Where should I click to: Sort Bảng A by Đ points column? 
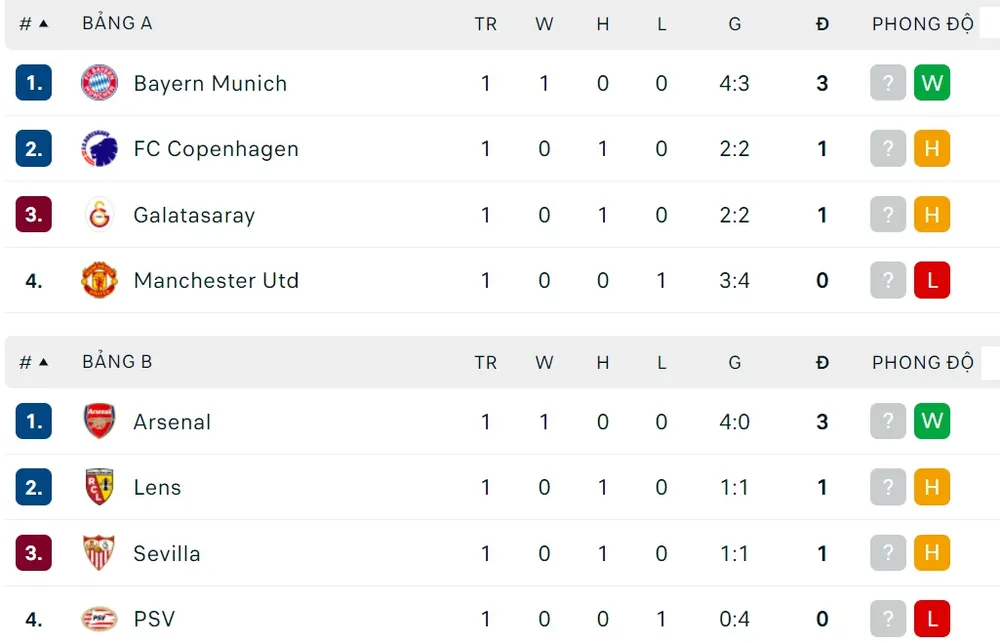pos(822,24)
